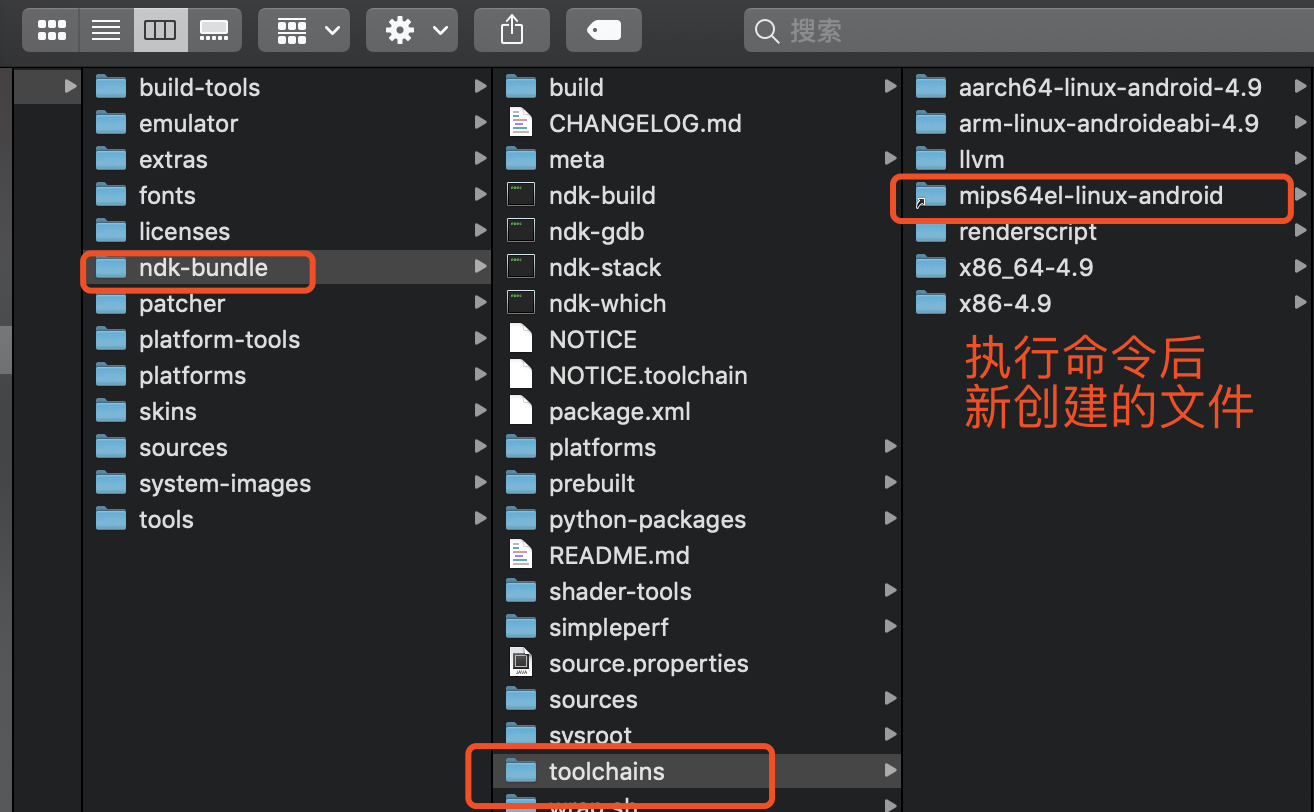Open the CHANGELOG.md file
1314x812 pixels.
tap(645, 123)
